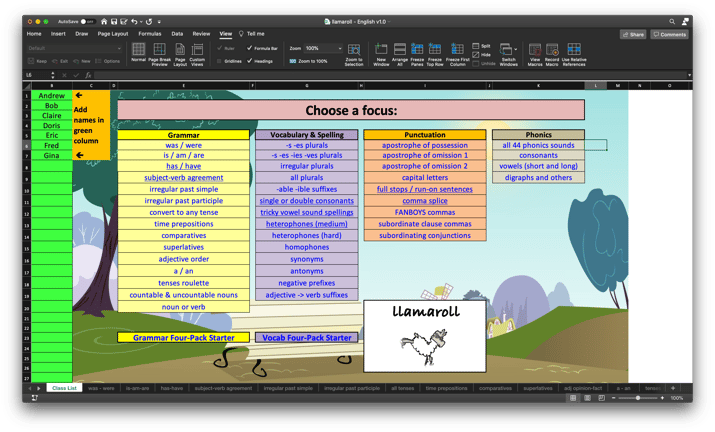Click the zoom in plus button
Image resolution: width=715 pixels, height=432 pixels.
point(663,398)
